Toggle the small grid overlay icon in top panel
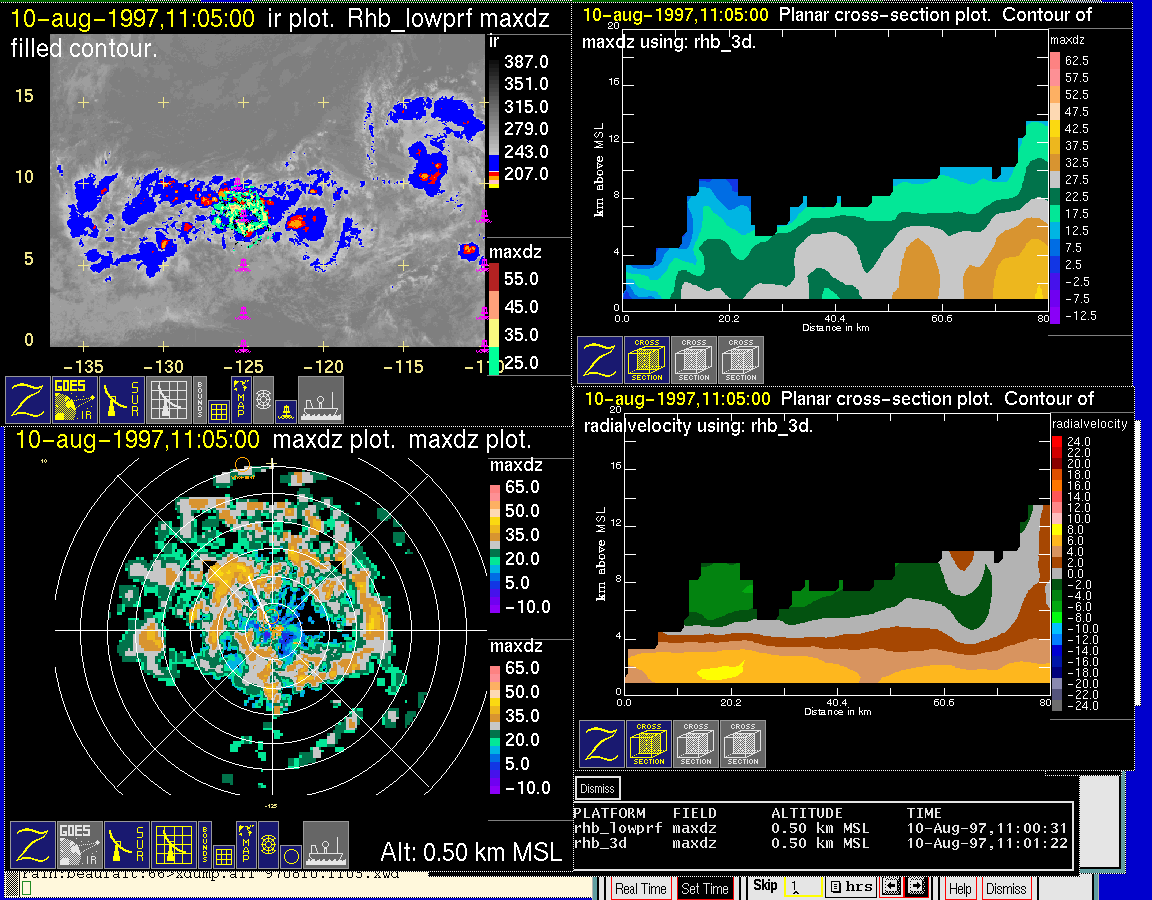The height and width of the screenshot is (900, 1152). tap(219, 411)
